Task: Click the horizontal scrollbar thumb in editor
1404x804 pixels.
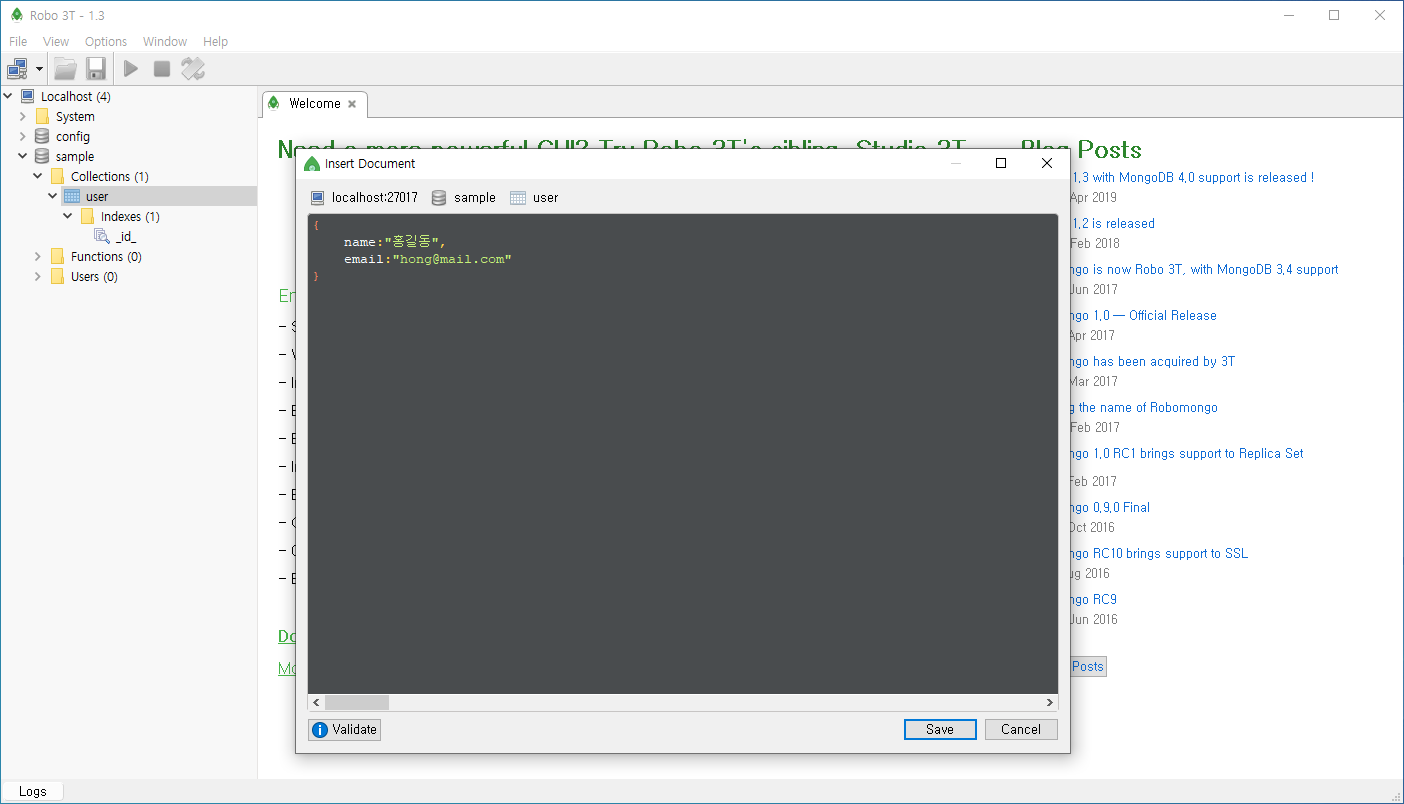Action: (357, 703)
